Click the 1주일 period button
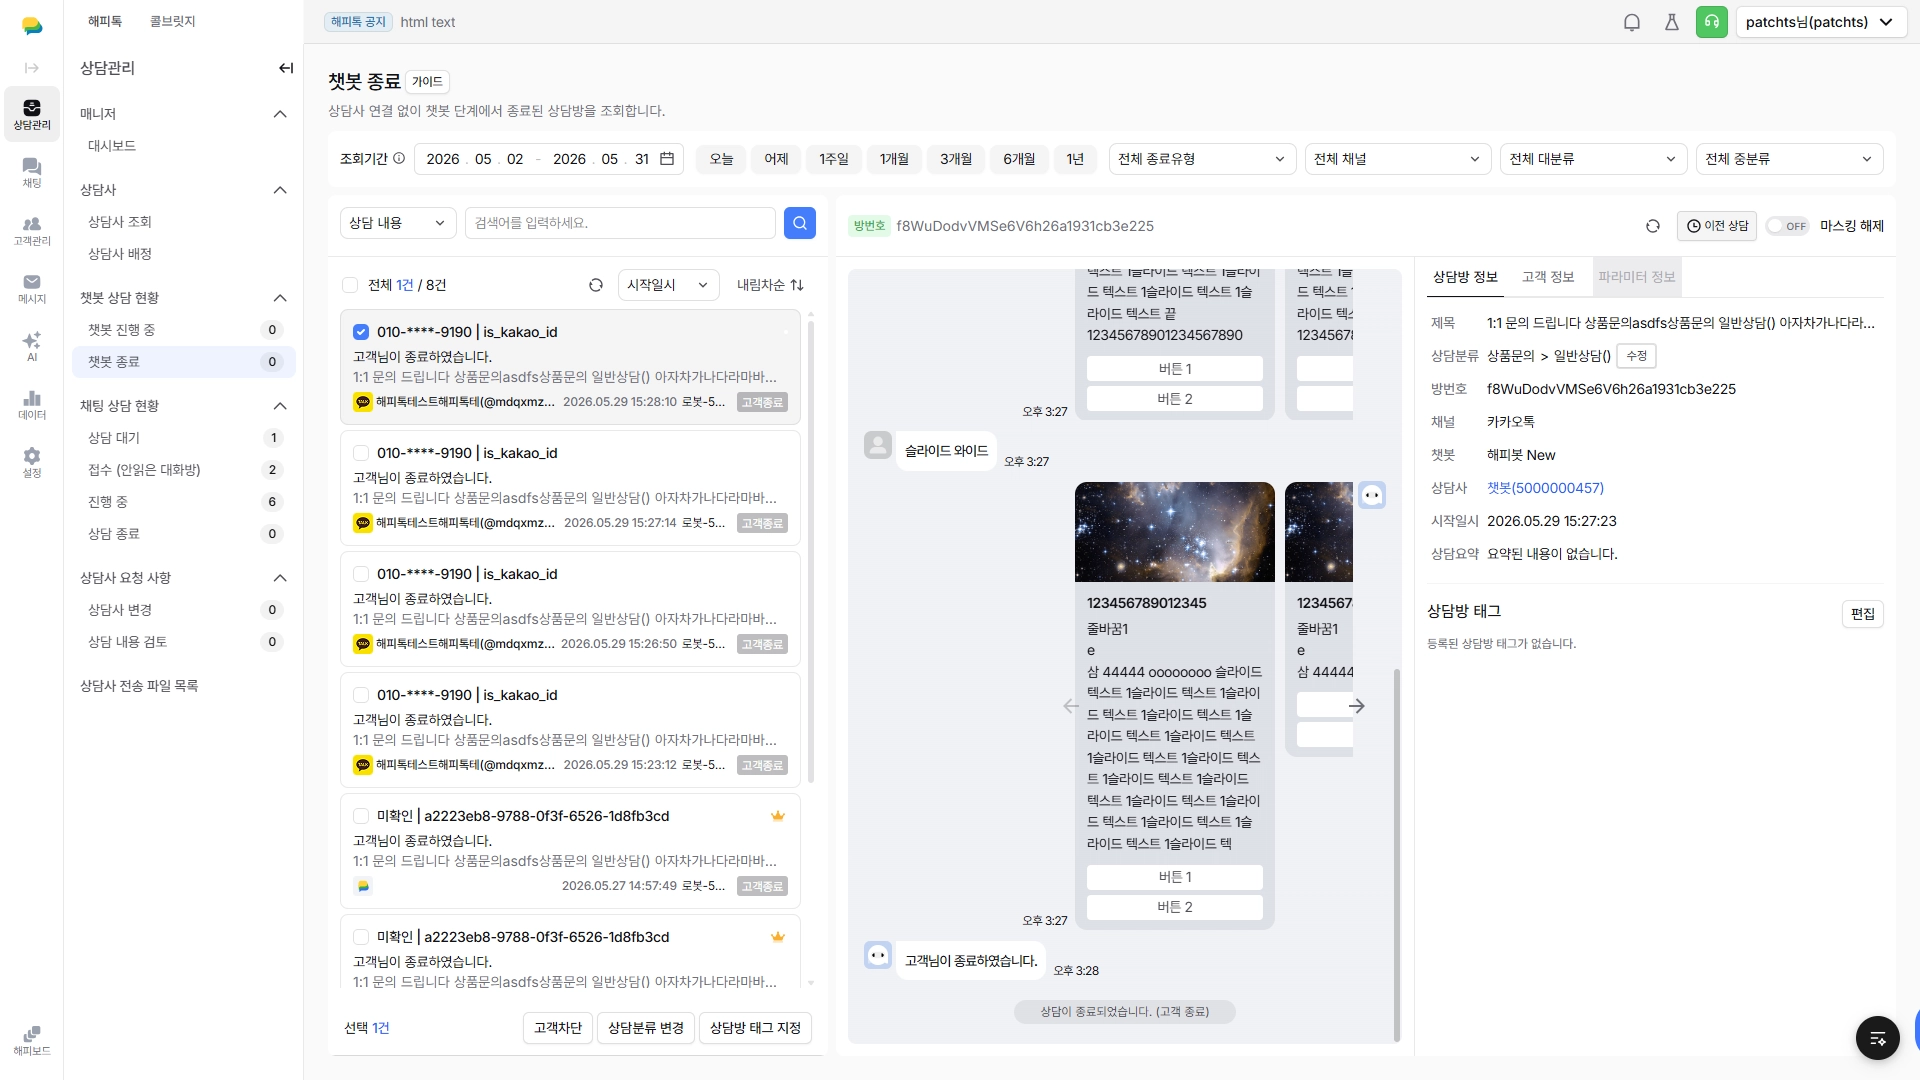The width and height of the screenshot is (1920, 1080). 834,159
